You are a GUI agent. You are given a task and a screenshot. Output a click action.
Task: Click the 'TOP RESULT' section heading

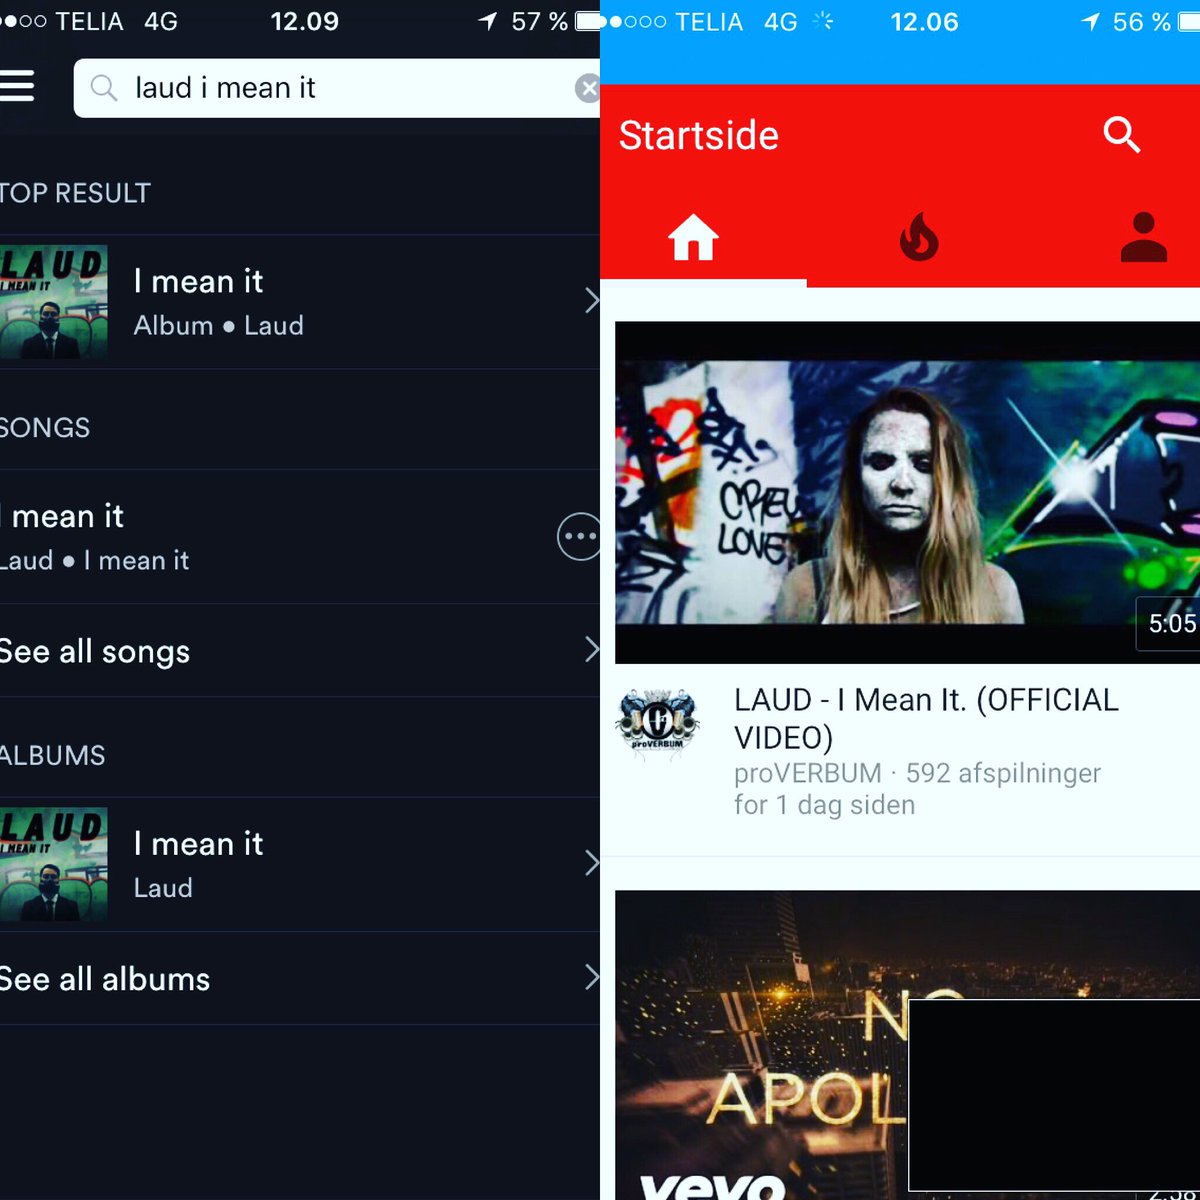(x=75, y=193)
